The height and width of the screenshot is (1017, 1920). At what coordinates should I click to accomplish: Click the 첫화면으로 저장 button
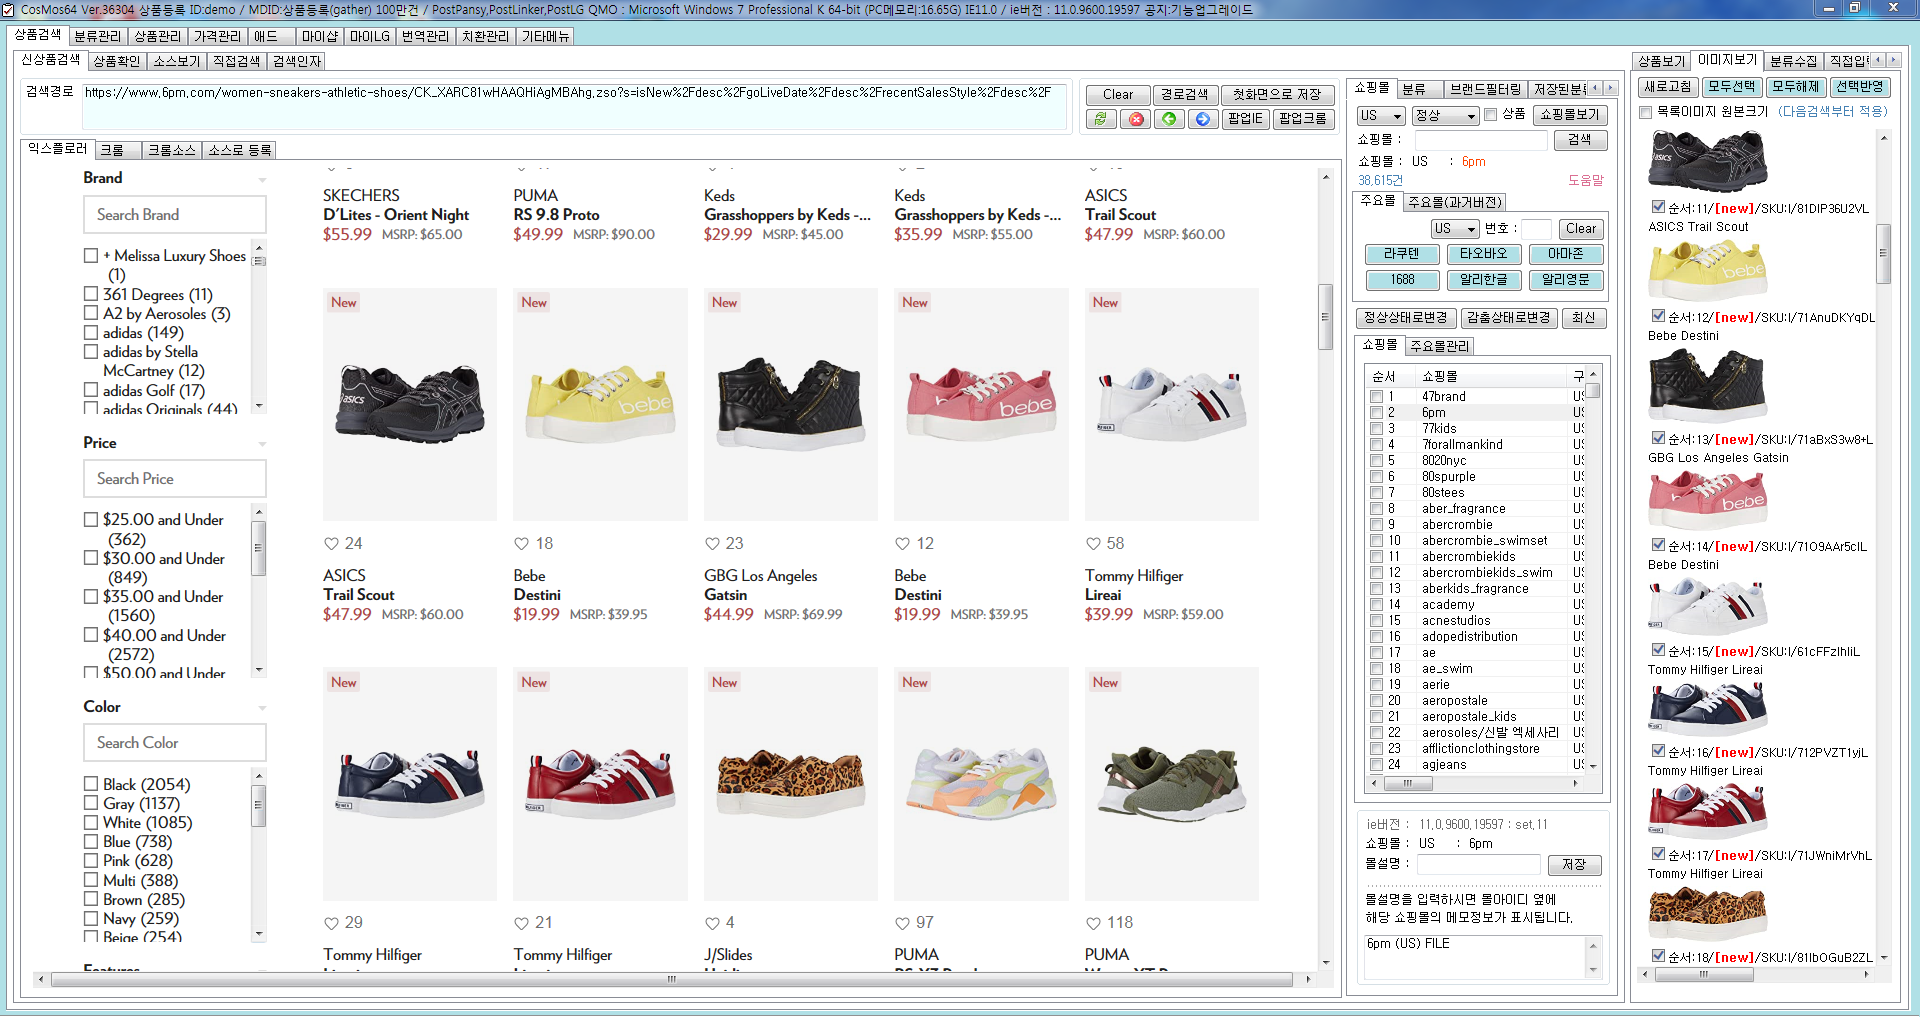(x=1277, y=95)
